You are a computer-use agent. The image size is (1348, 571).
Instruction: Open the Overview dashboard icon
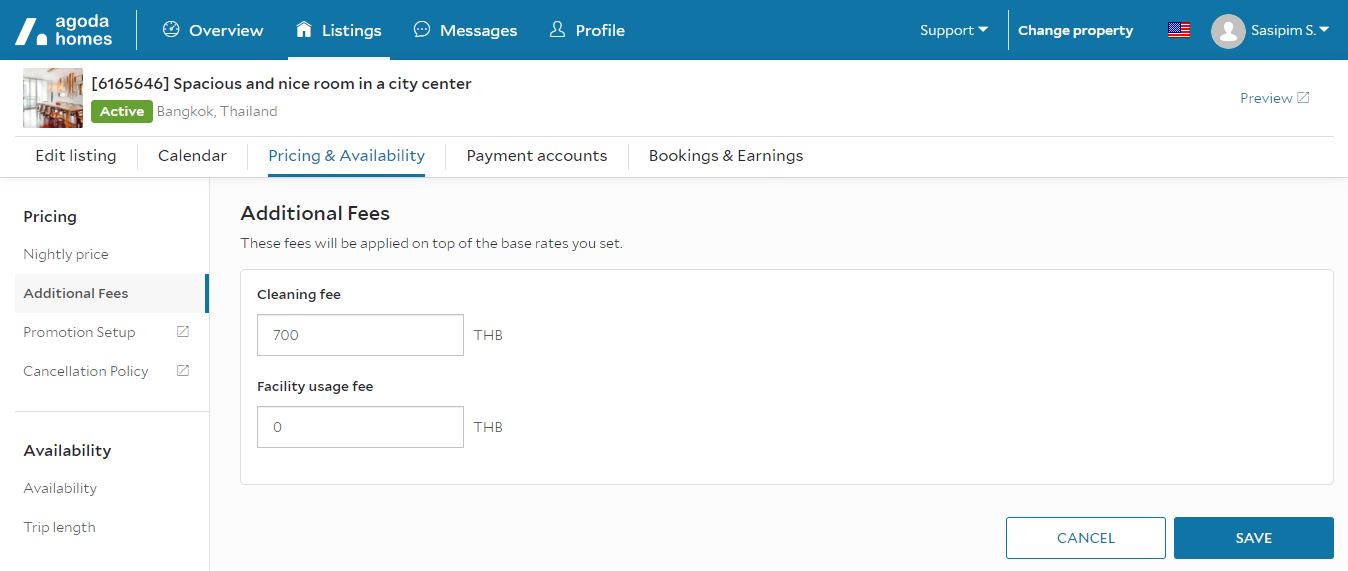click(x=171, y=30)
